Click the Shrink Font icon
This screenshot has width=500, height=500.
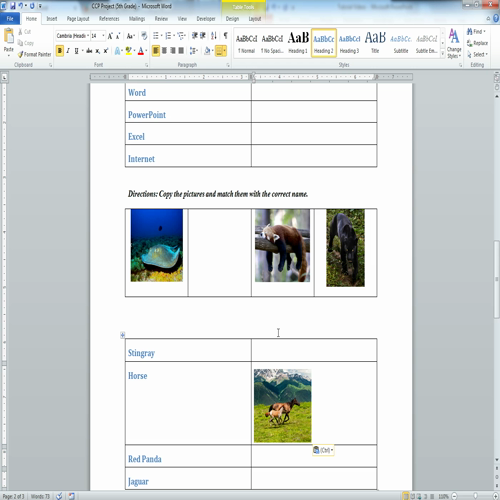point(118,36)
